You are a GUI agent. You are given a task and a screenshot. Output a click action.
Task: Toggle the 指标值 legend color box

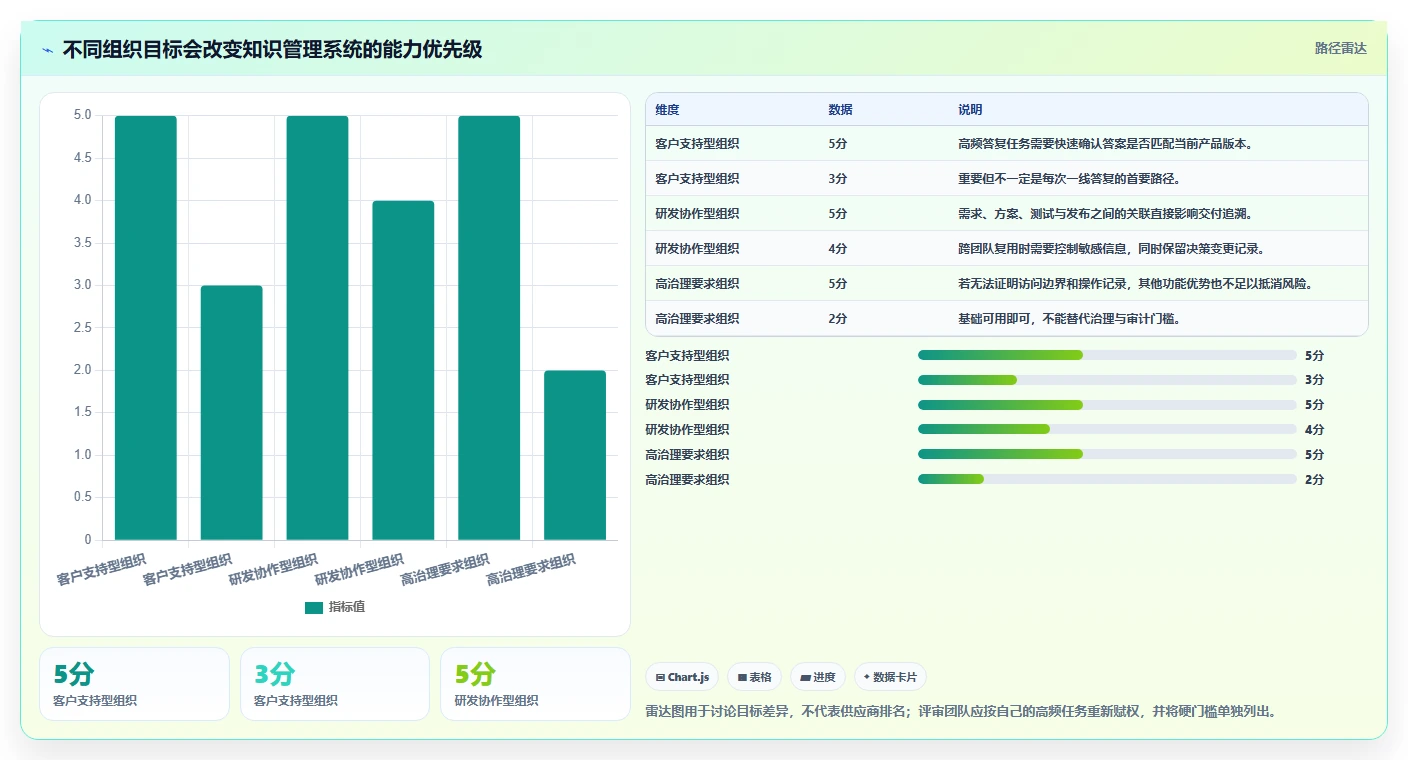click(x=314, y=607)
